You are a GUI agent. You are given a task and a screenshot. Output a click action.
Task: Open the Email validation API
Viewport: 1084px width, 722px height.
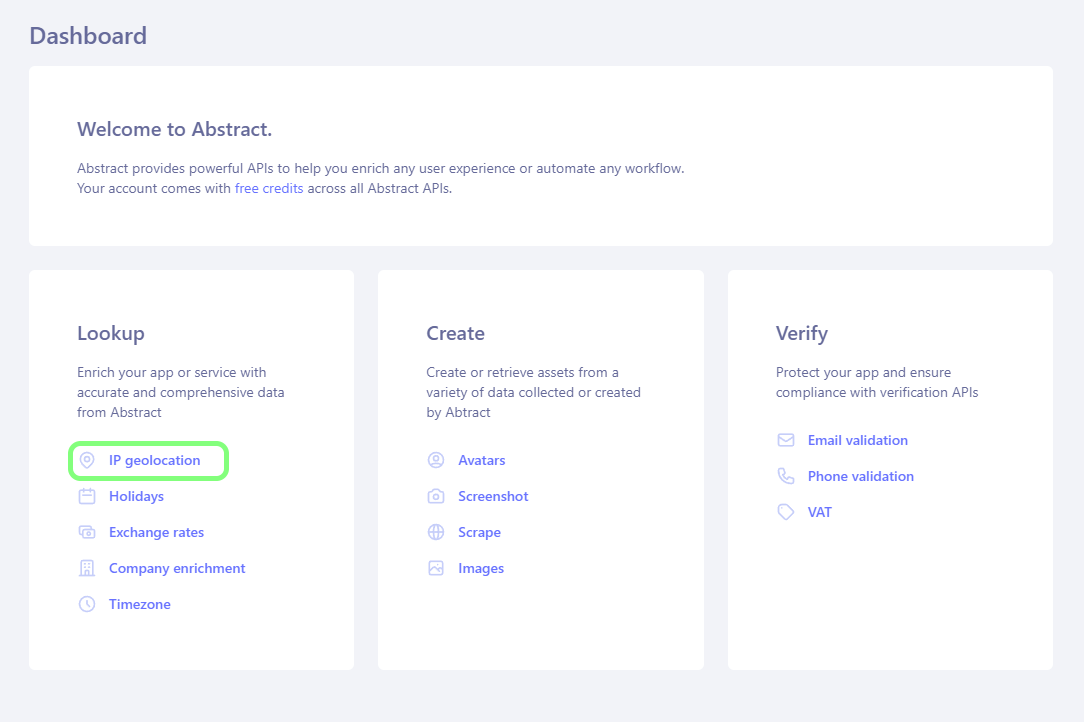click(858, 440)
